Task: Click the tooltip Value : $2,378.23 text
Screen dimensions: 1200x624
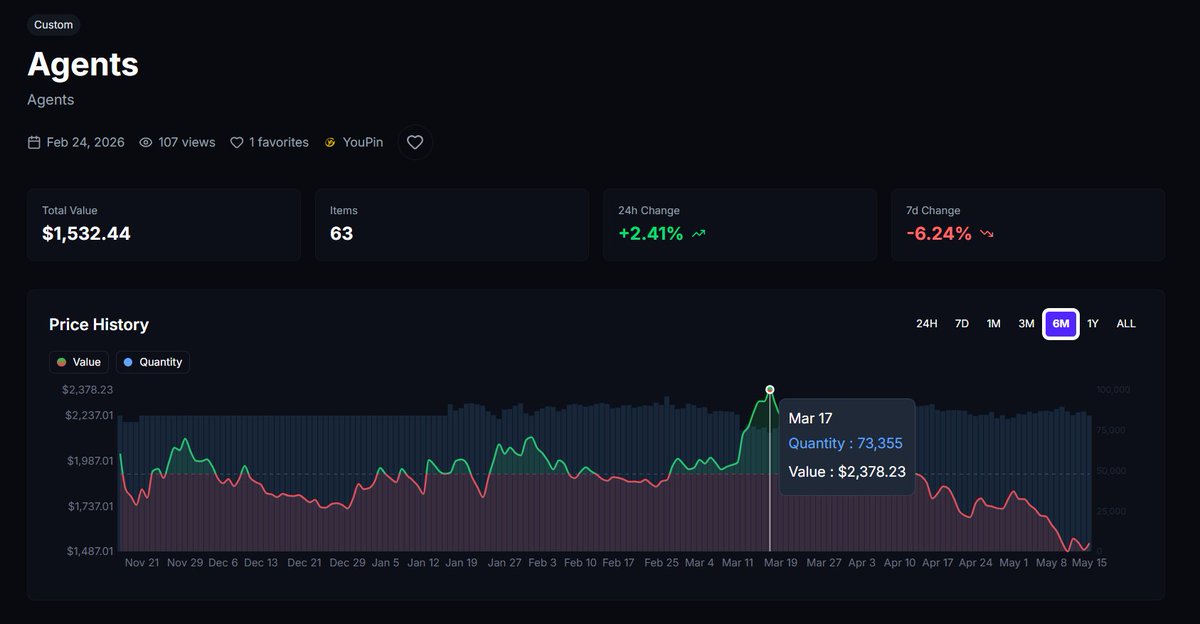Action: pyautogui.click(x=847, y=471)
